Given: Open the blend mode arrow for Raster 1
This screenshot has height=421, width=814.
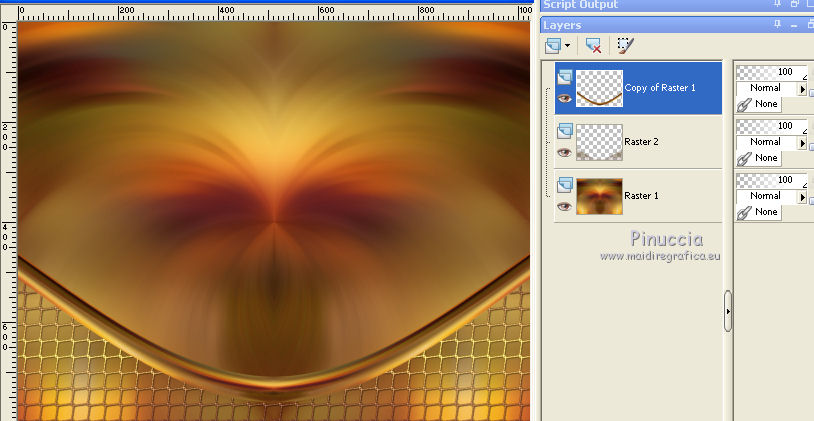Looking at the screenshot, I should [x=802, y=197].
